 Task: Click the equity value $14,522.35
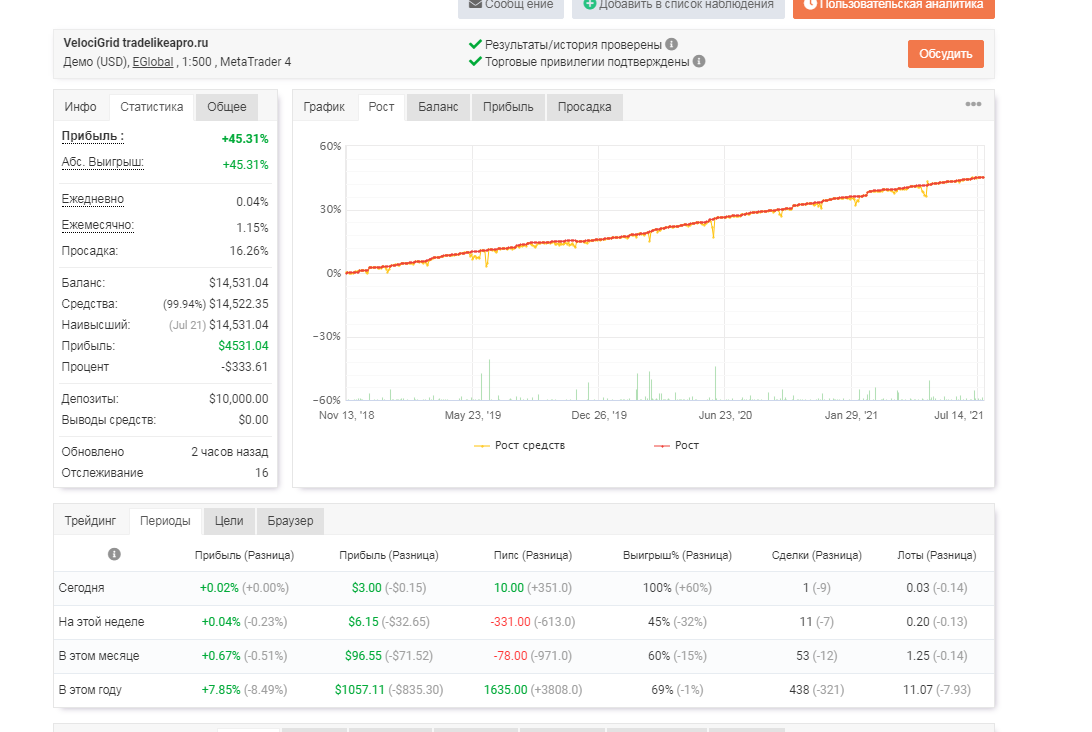coord(238,304)
